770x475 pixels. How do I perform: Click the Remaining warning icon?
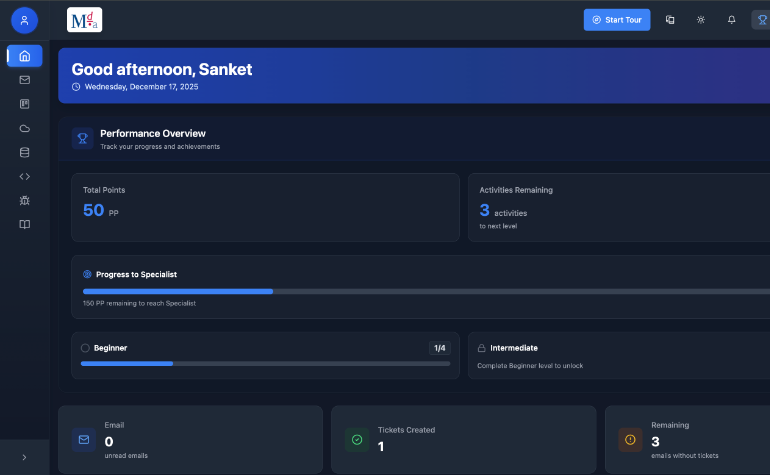pyautogui.click(x=630, y=440)
